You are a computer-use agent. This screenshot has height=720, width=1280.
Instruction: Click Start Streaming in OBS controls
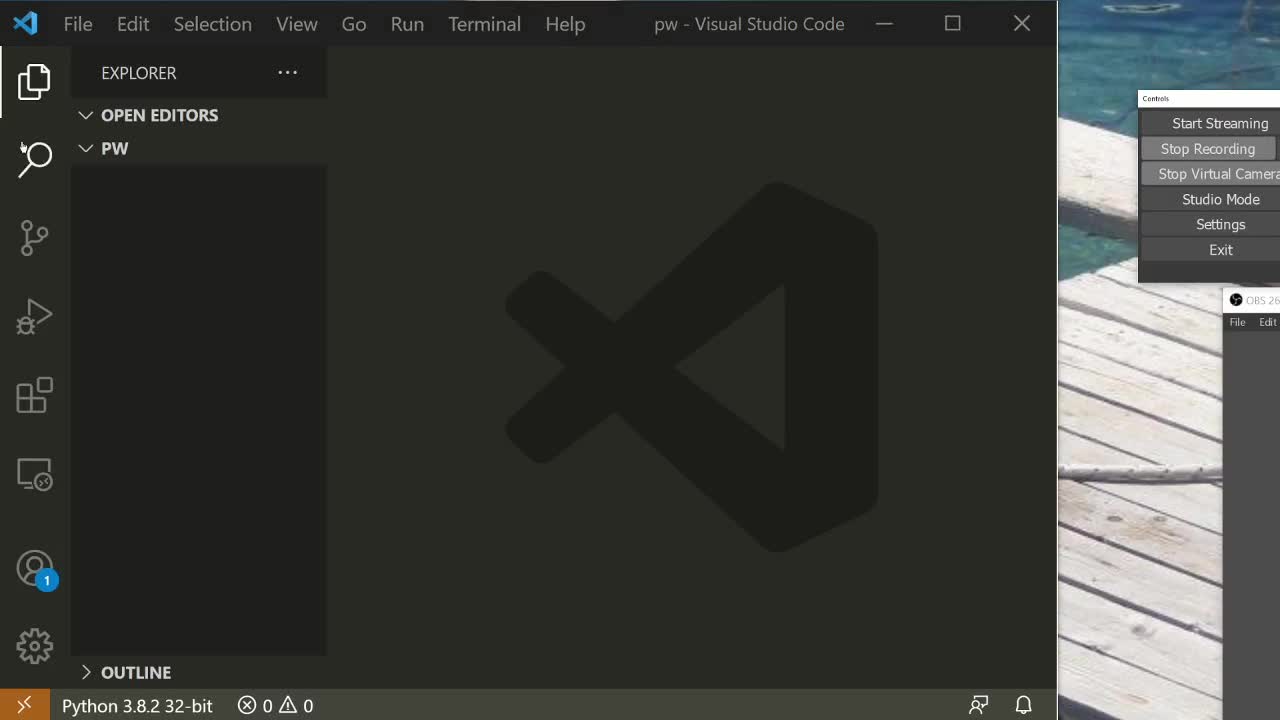tap(1210, 123)
